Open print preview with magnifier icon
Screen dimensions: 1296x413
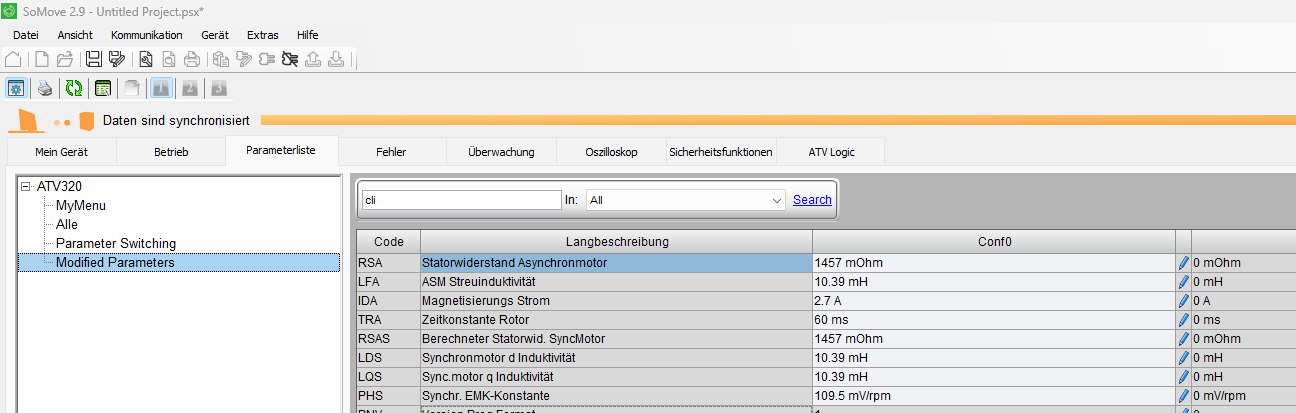[x=168, y=59]
